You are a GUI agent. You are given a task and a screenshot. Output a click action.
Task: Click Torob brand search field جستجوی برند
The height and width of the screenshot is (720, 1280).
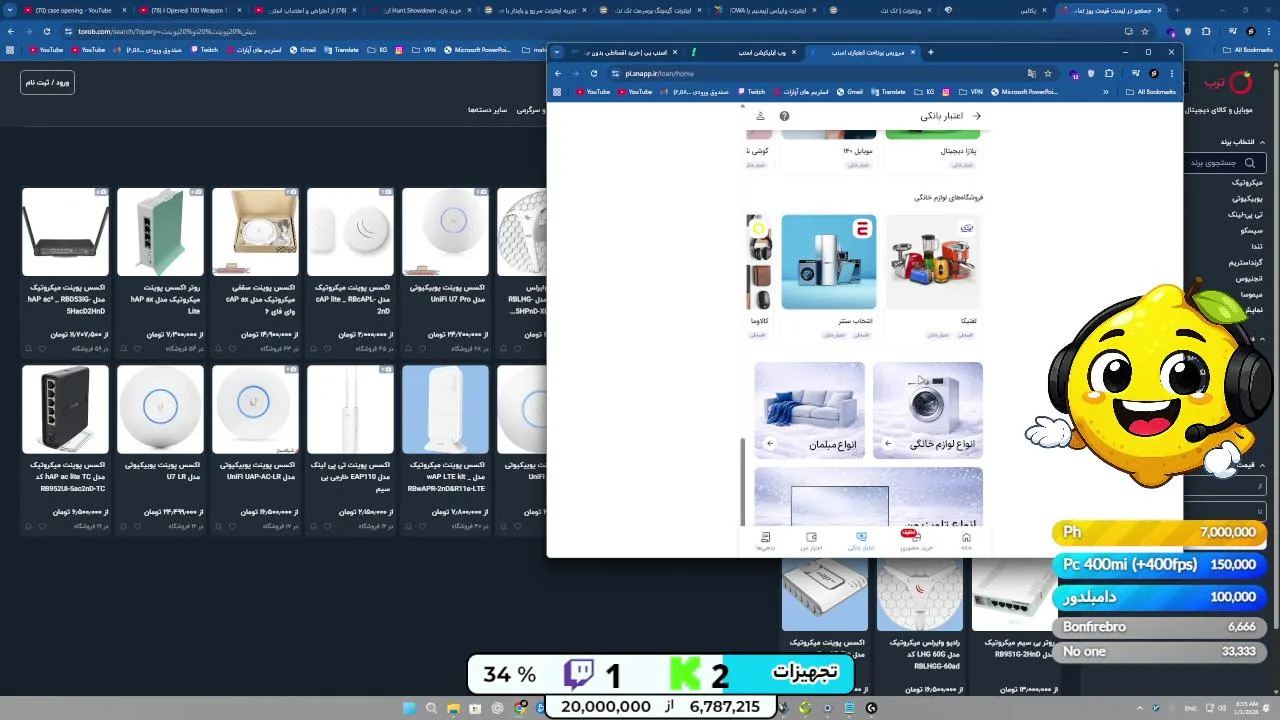pyautogui.click(x=1226, y=162)
